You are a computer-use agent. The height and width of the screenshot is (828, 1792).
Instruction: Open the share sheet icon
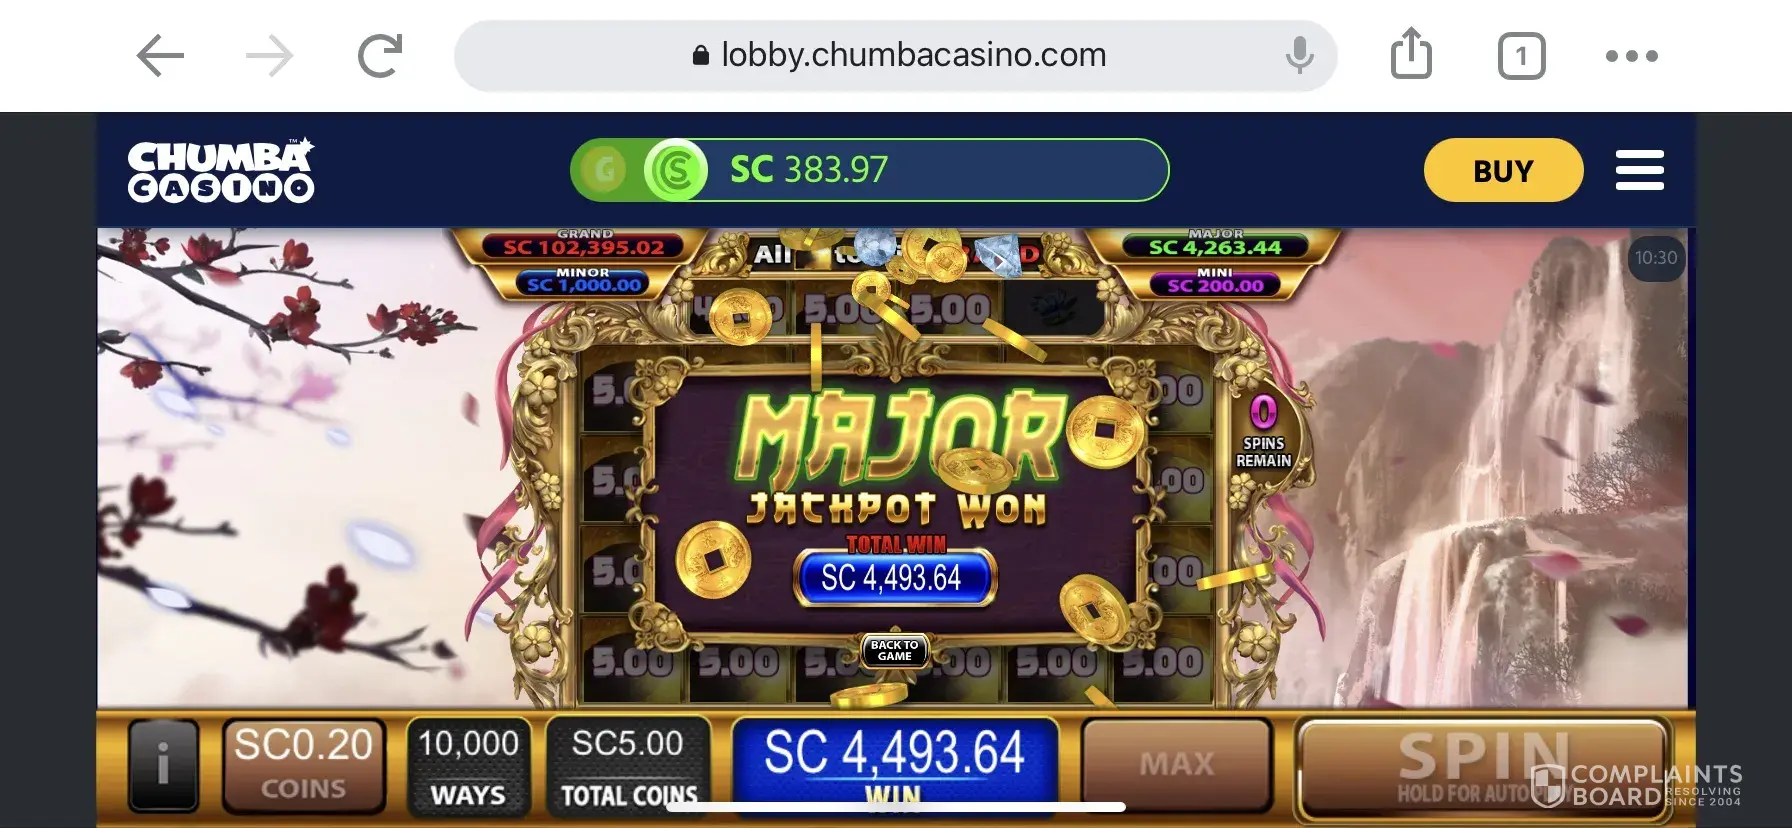(x=1411, y=54)
